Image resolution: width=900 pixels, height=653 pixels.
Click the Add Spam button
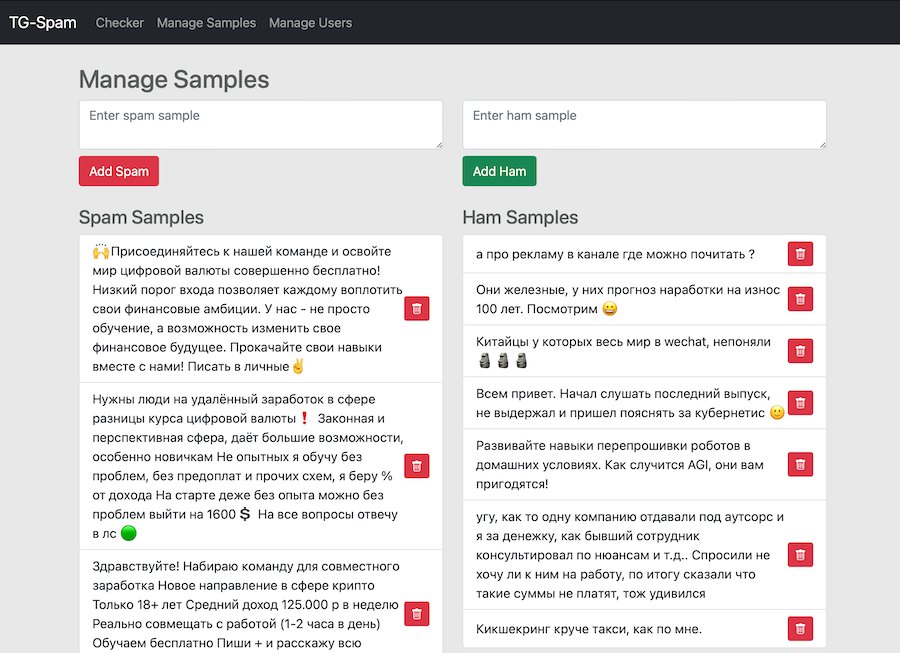pos(119,171)
